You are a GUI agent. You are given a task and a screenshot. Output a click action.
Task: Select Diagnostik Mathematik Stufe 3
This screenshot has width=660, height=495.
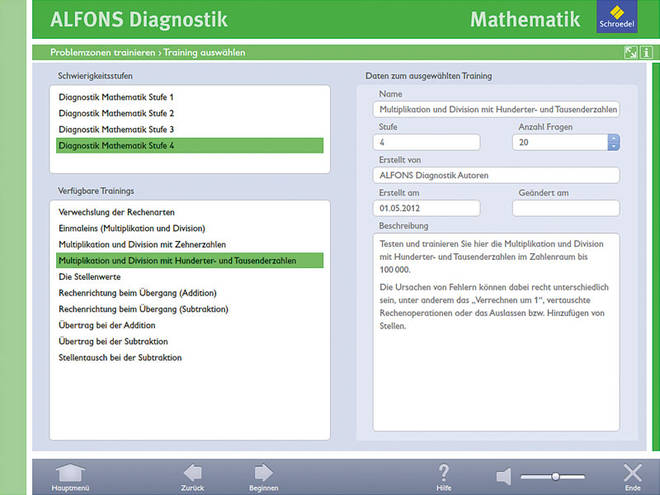pyautogui.click(x=190, y=129)
